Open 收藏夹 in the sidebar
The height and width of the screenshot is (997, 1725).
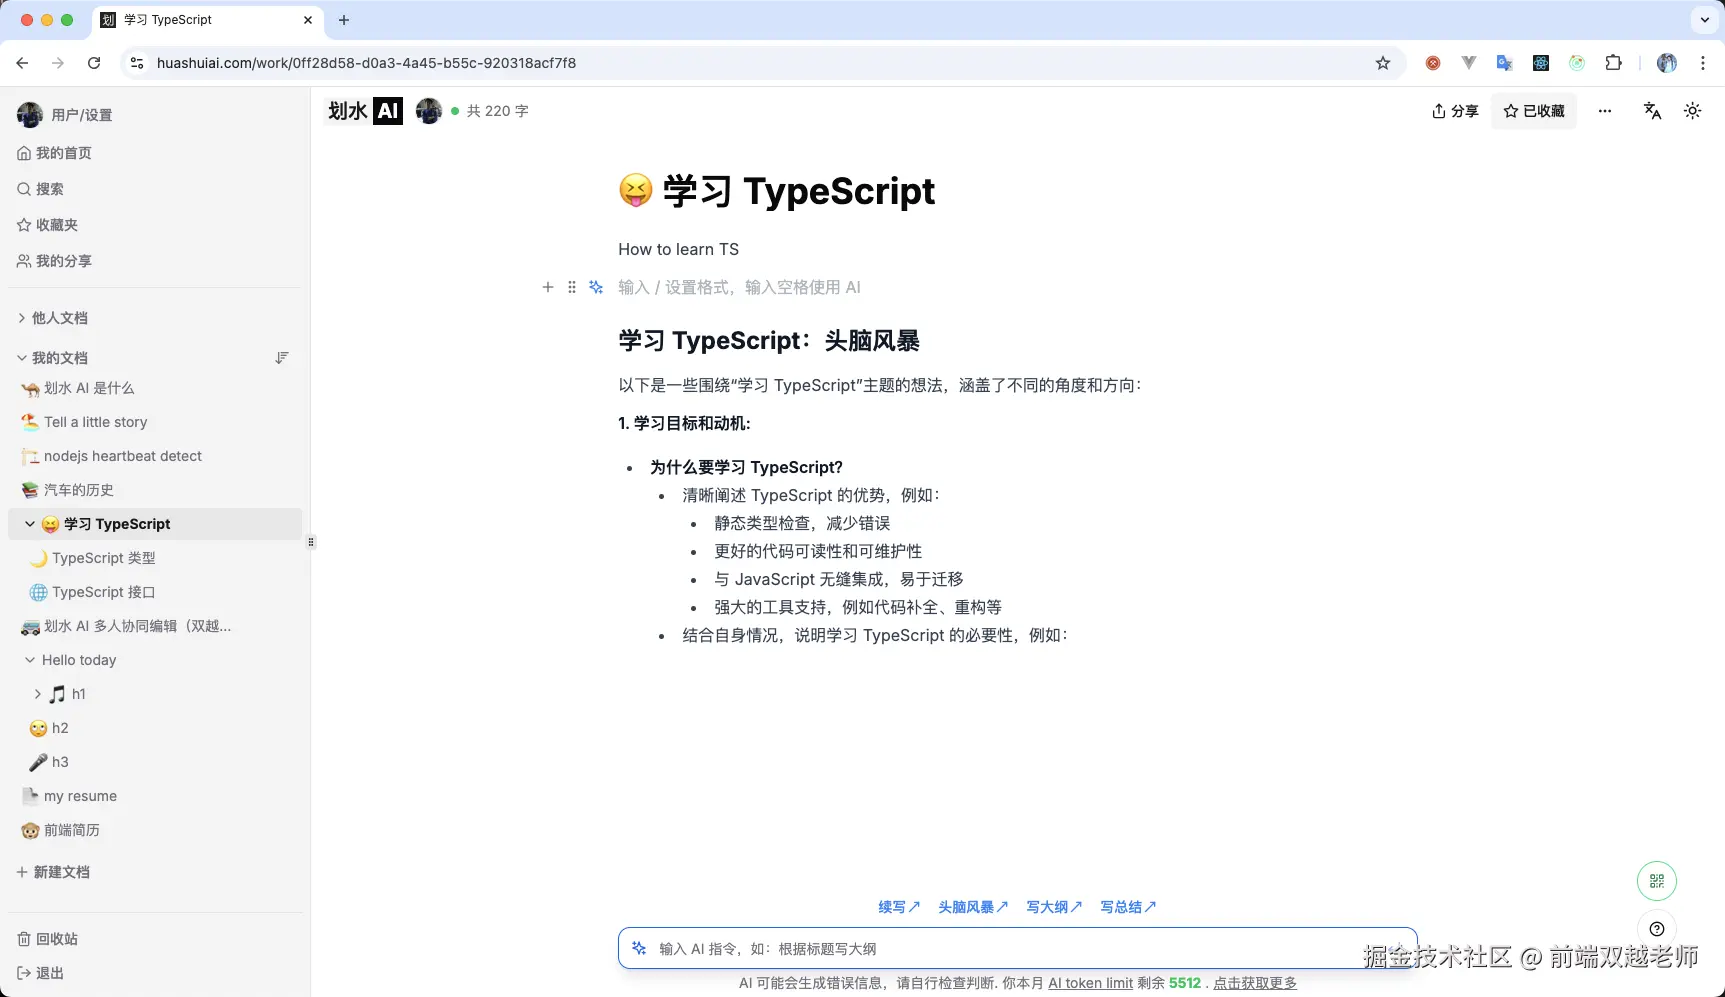click(x=47, y=225)
